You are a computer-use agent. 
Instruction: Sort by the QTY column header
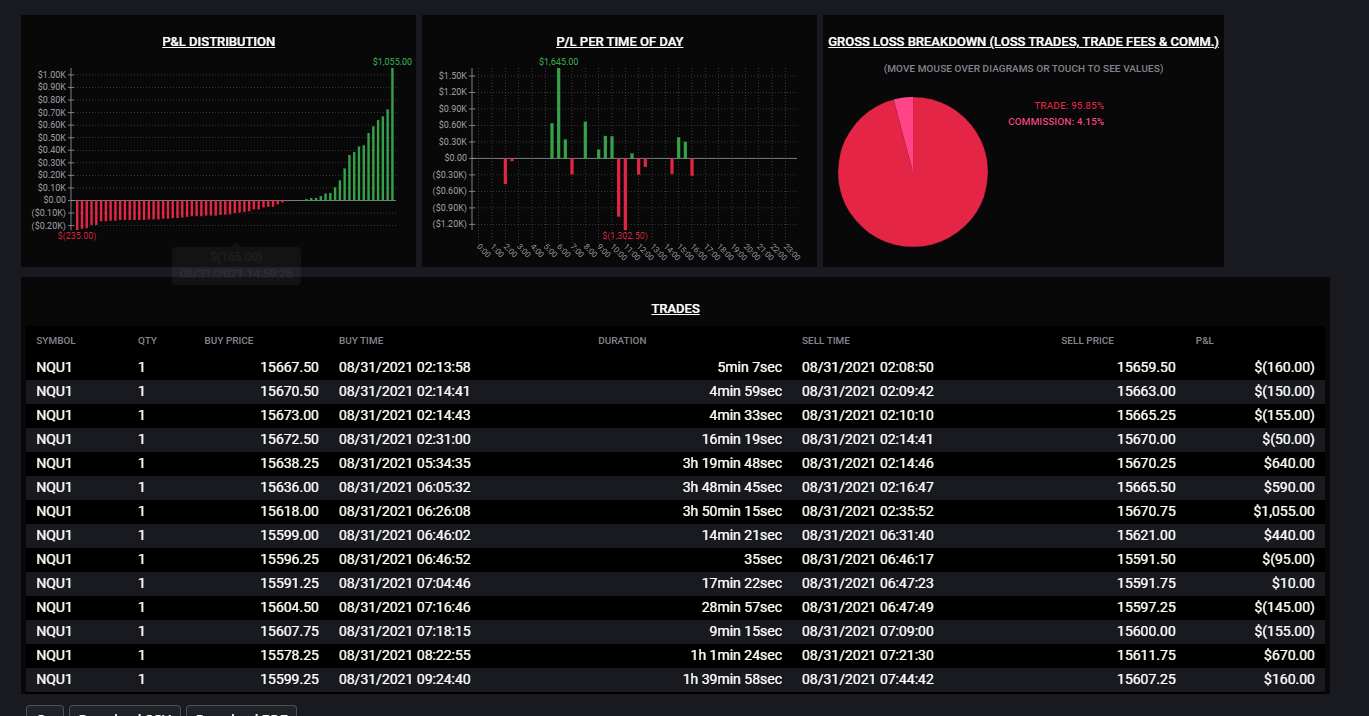[147, 341]
